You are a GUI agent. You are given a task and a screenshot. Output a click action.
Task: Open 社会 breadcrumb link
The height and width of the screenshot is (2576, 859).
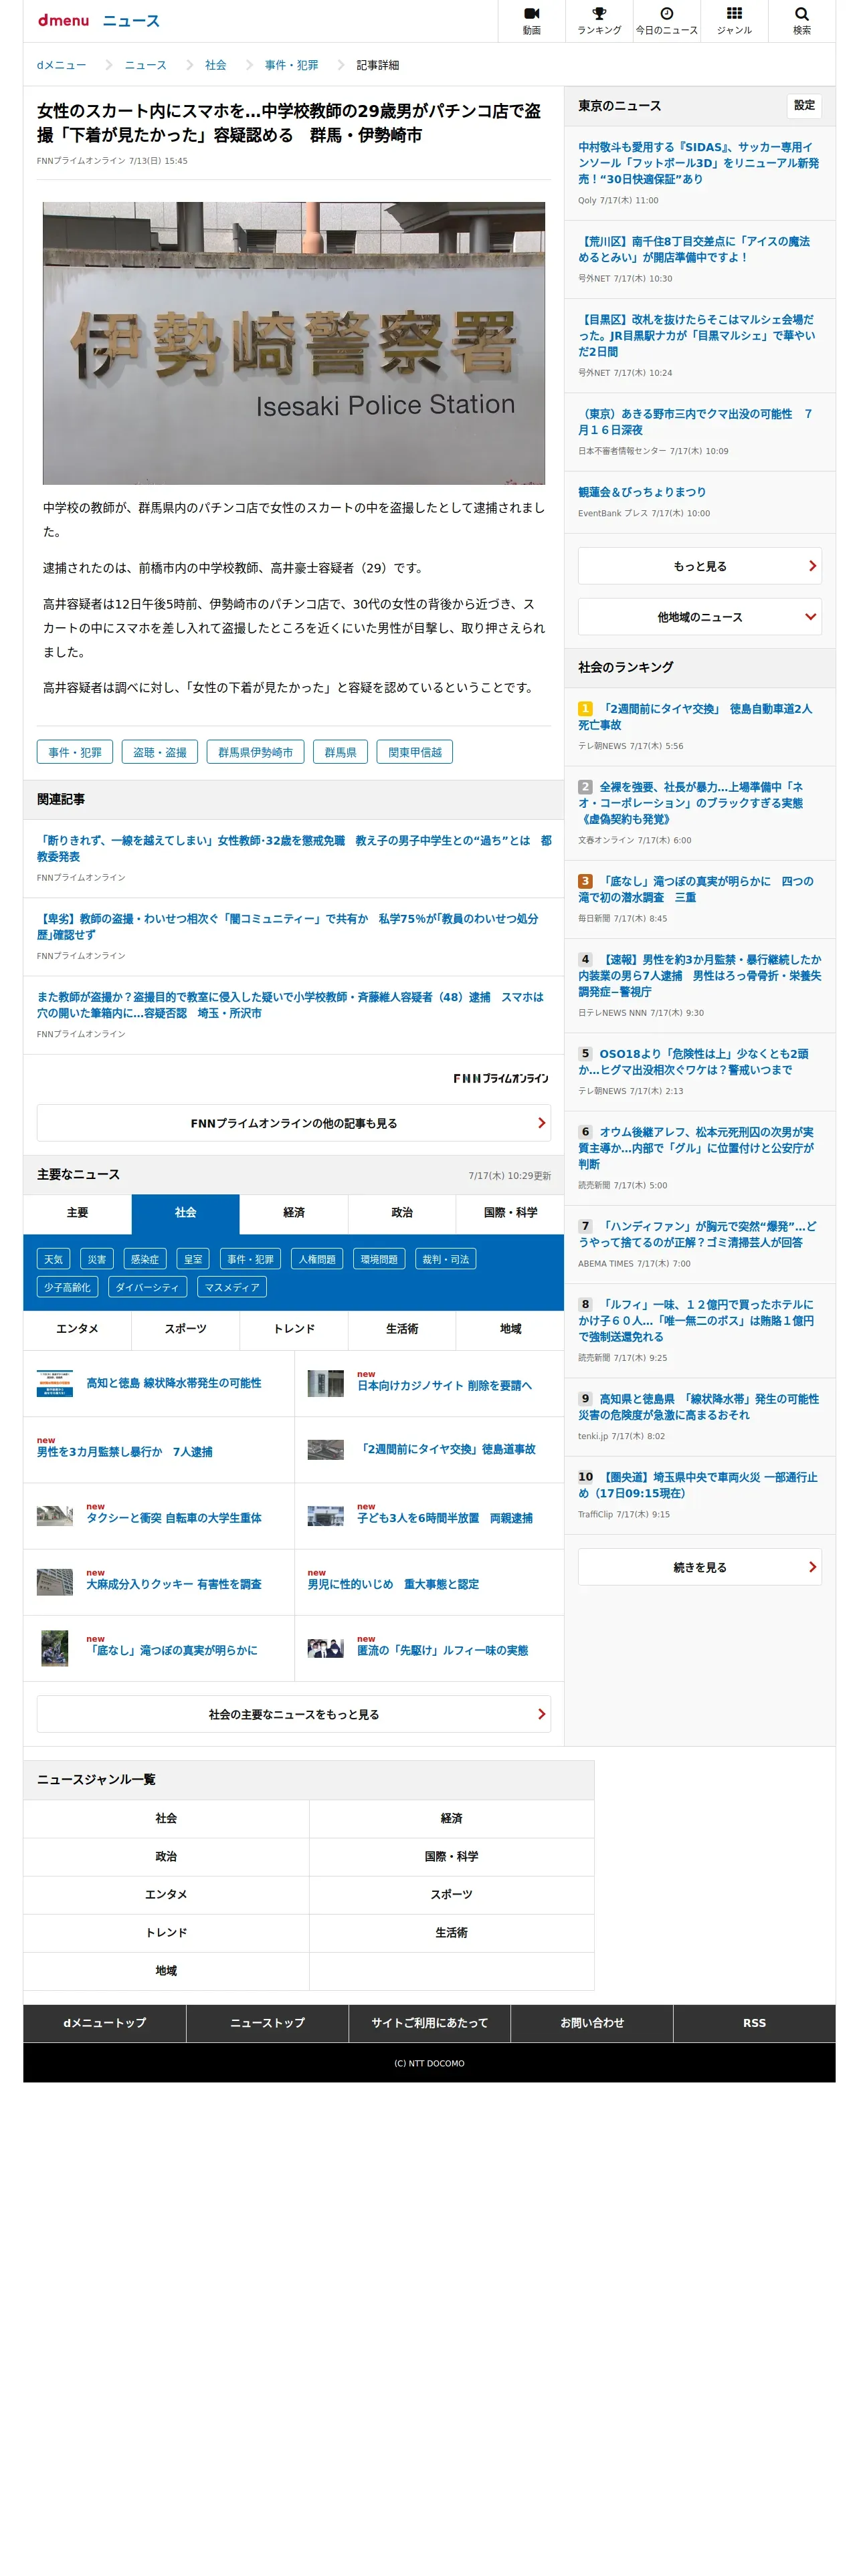[215, 65]
